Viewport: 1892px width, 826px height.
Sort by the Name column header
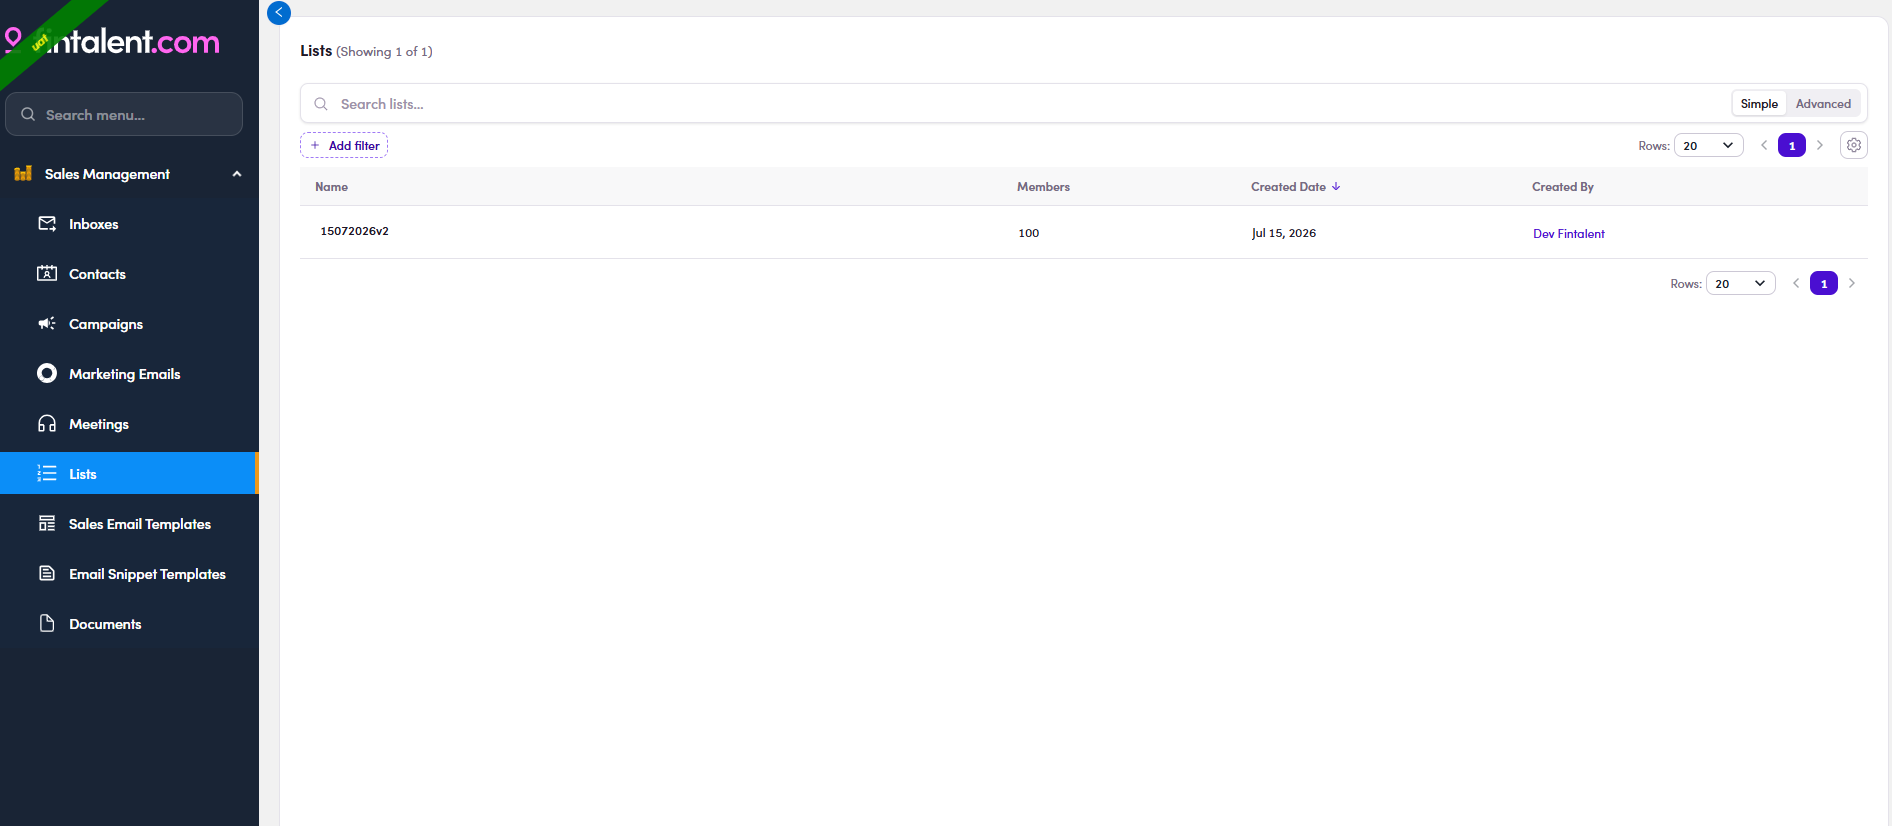(331, 187)
